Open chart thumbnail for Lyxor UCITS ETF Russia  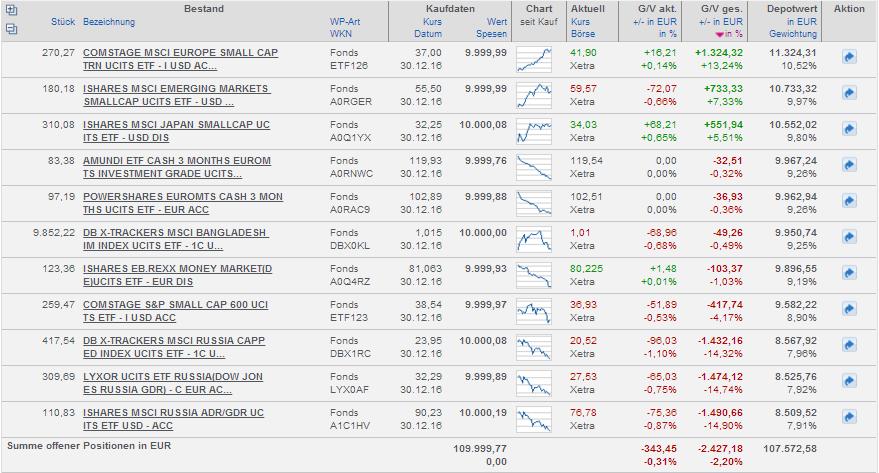(x=534, y=383)
